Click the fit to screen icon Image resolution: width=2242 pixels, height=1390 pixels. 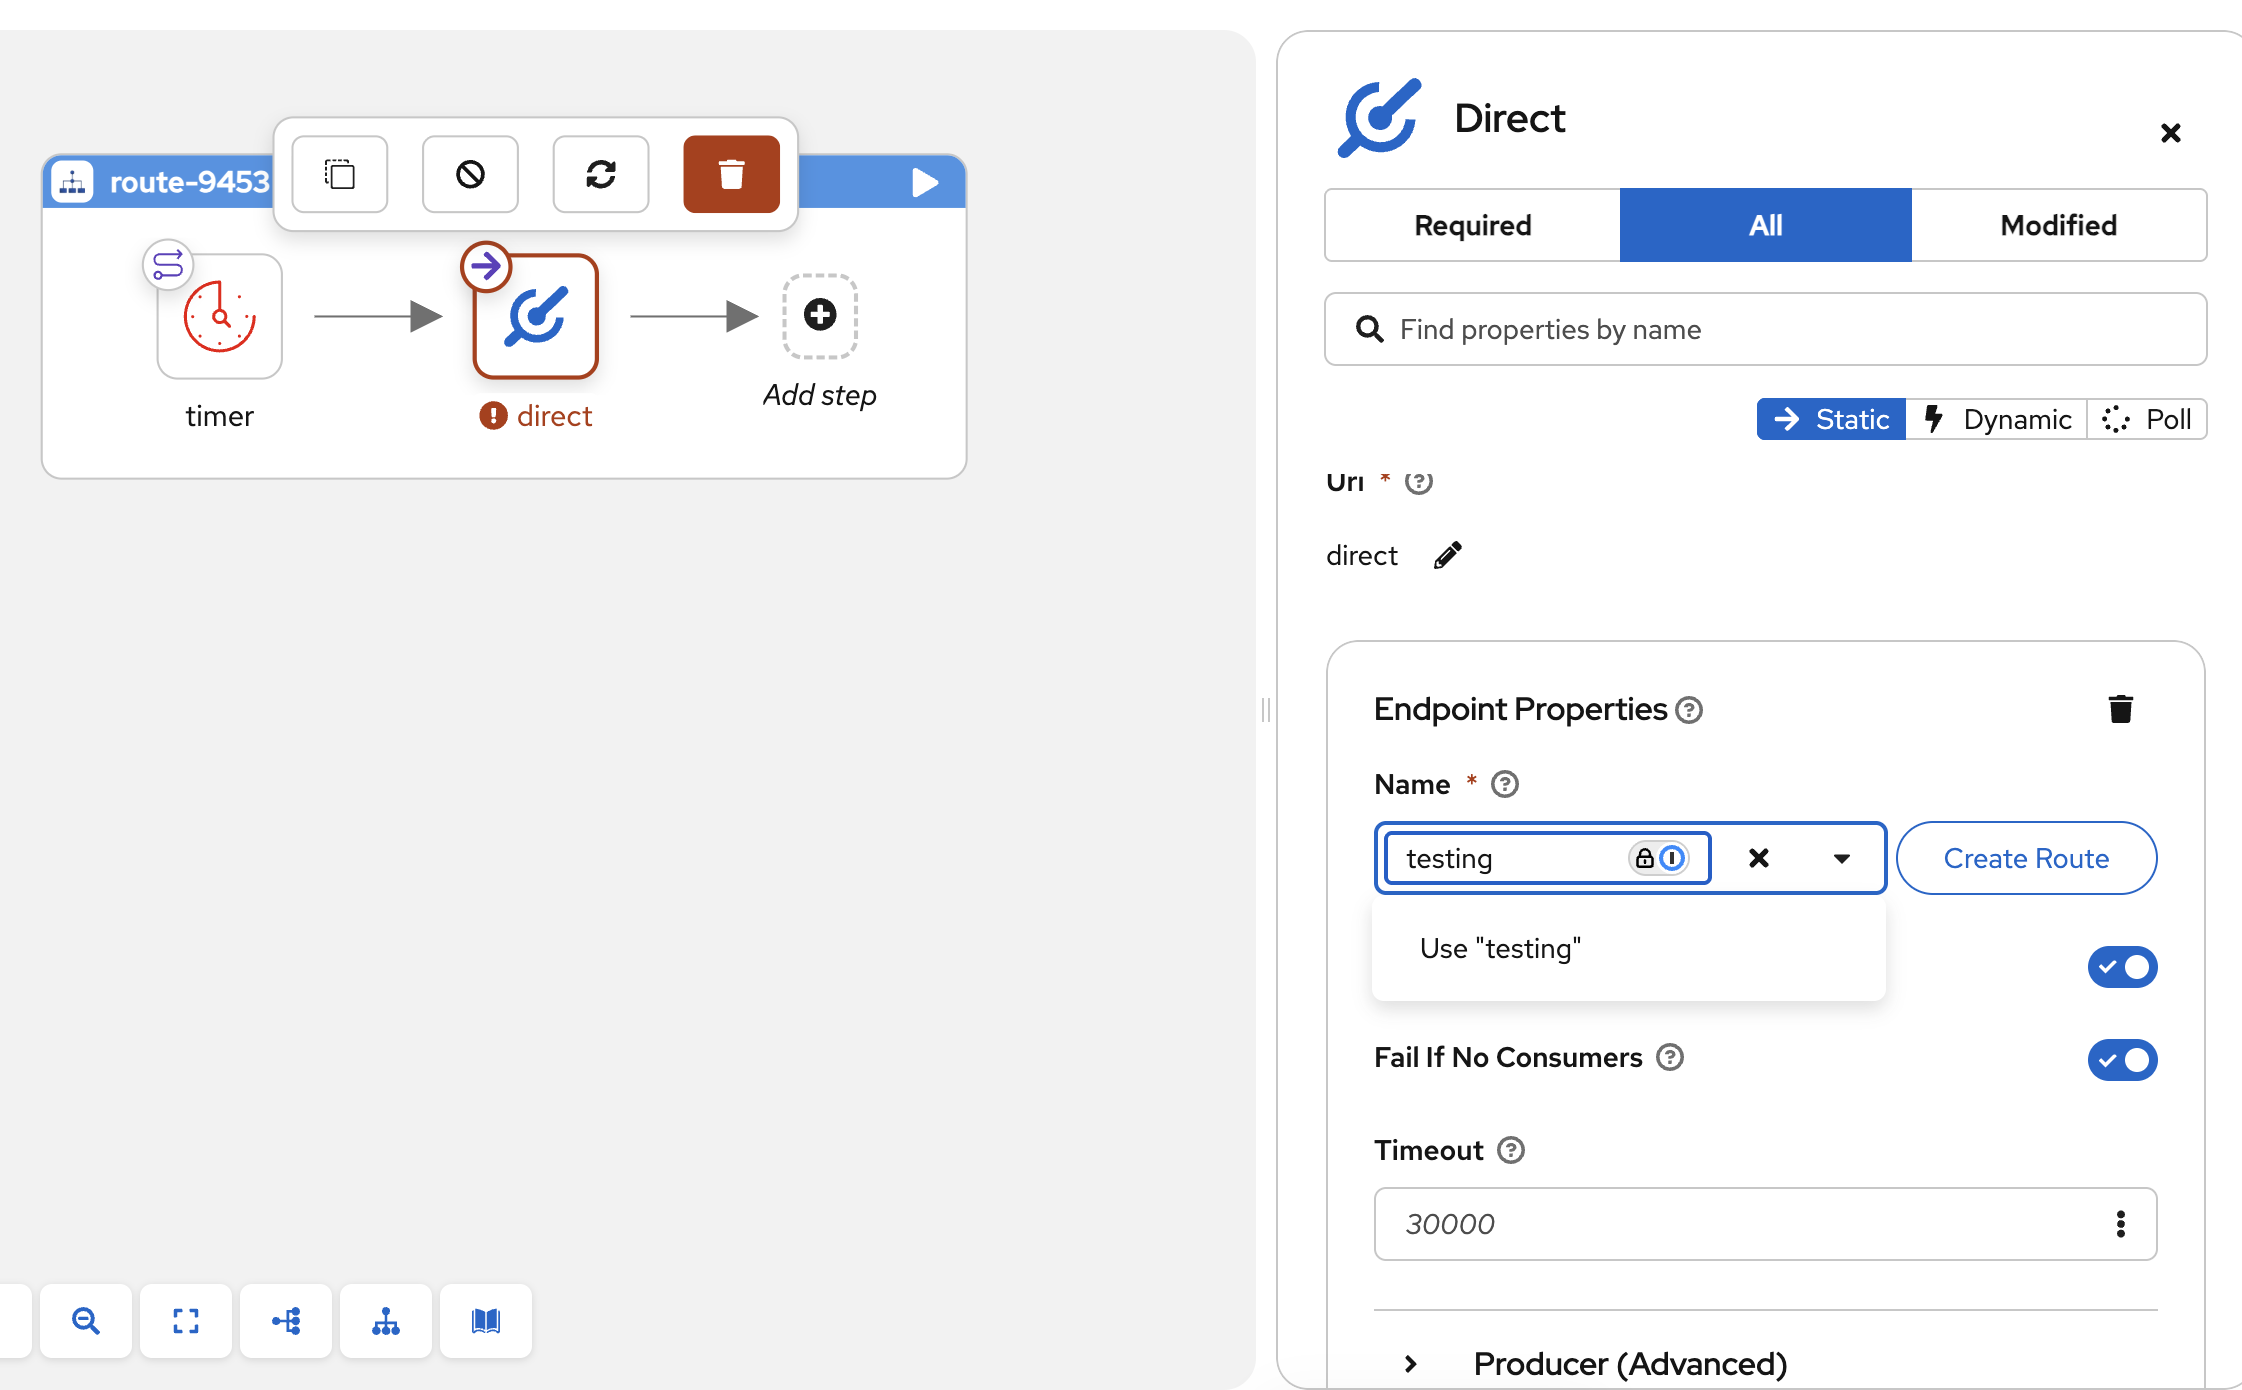click(186, 1321)
